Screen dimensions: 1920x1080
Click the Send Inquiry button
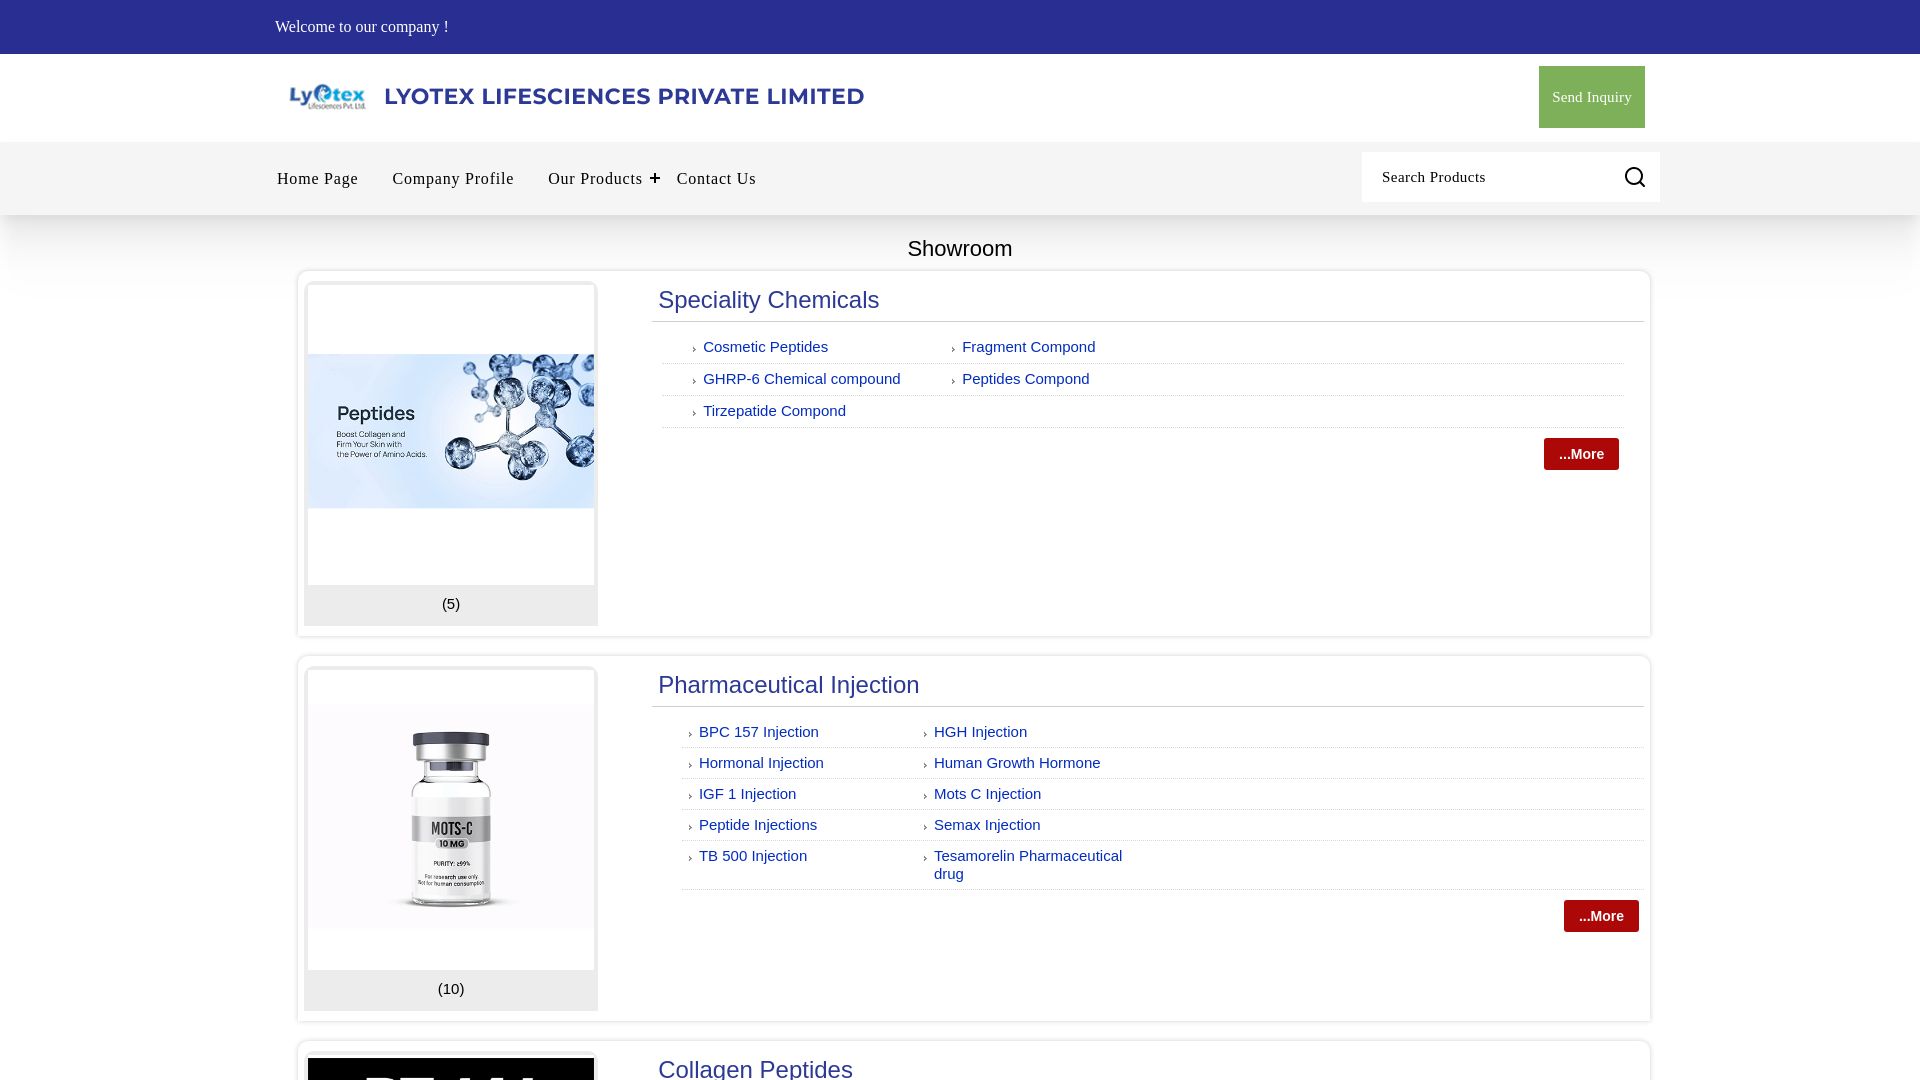pos(1592,97)
